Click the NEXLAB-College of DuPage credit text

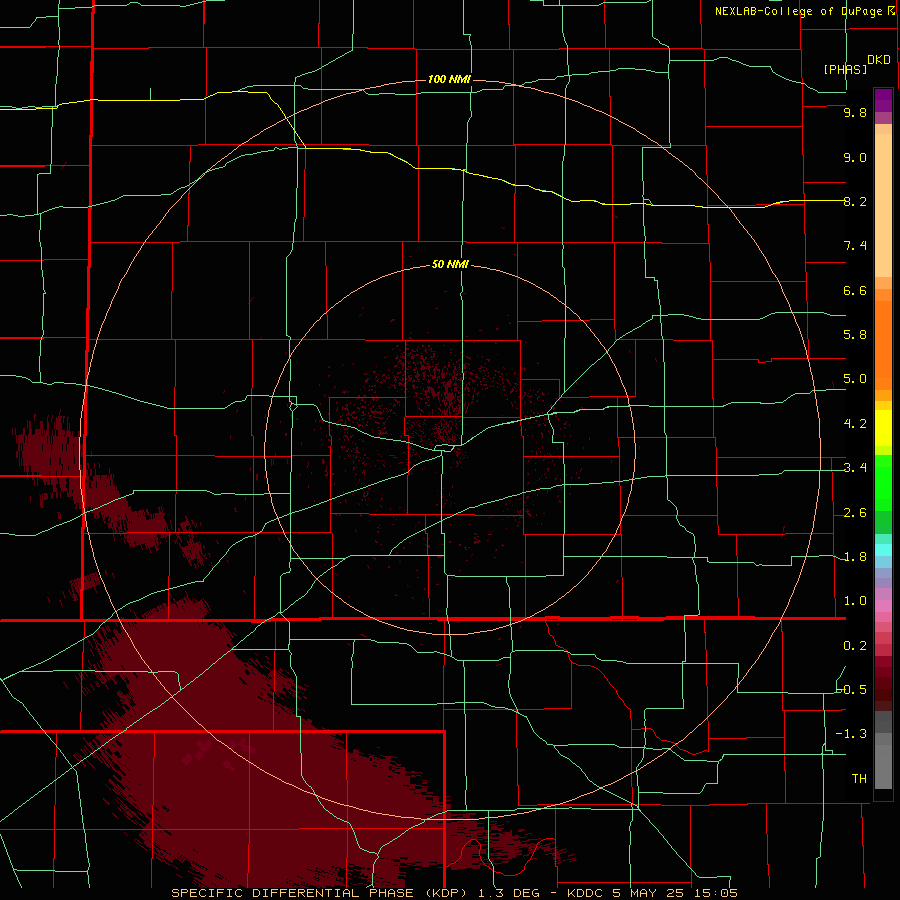pyautogui.click(x=805, y=11)
